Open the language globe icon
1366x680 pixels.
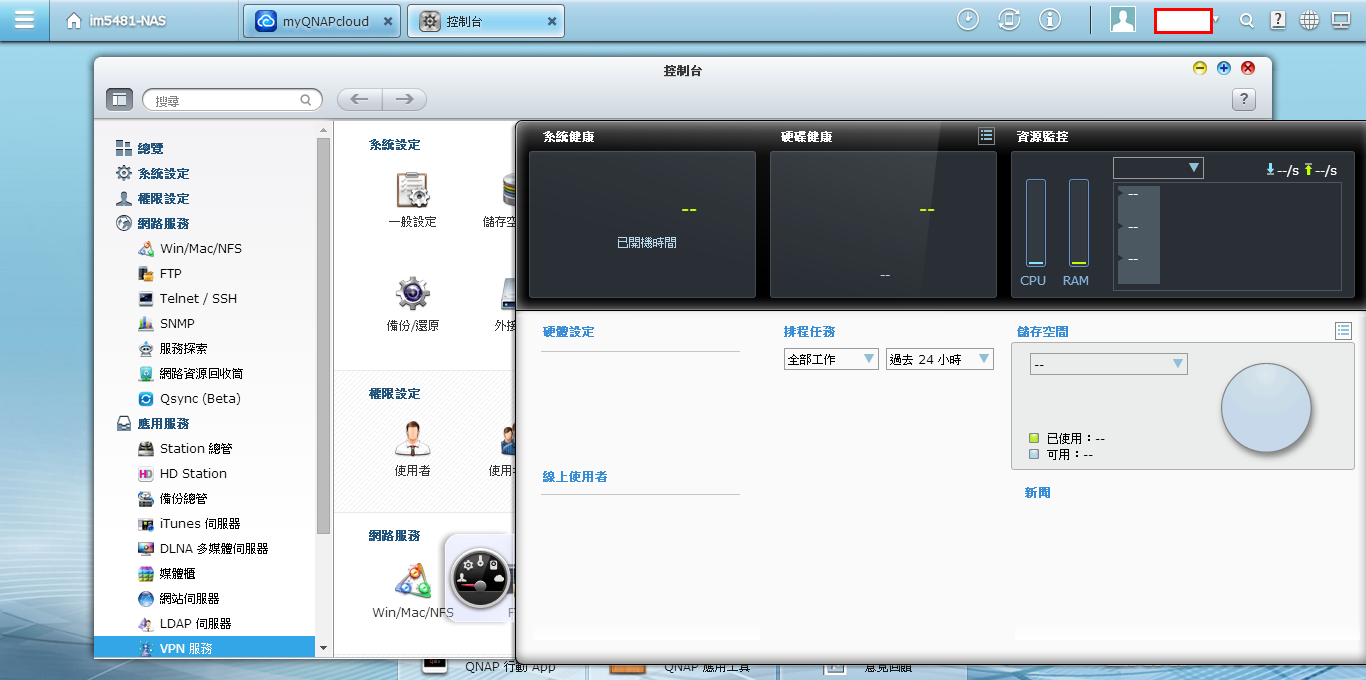1309,21
